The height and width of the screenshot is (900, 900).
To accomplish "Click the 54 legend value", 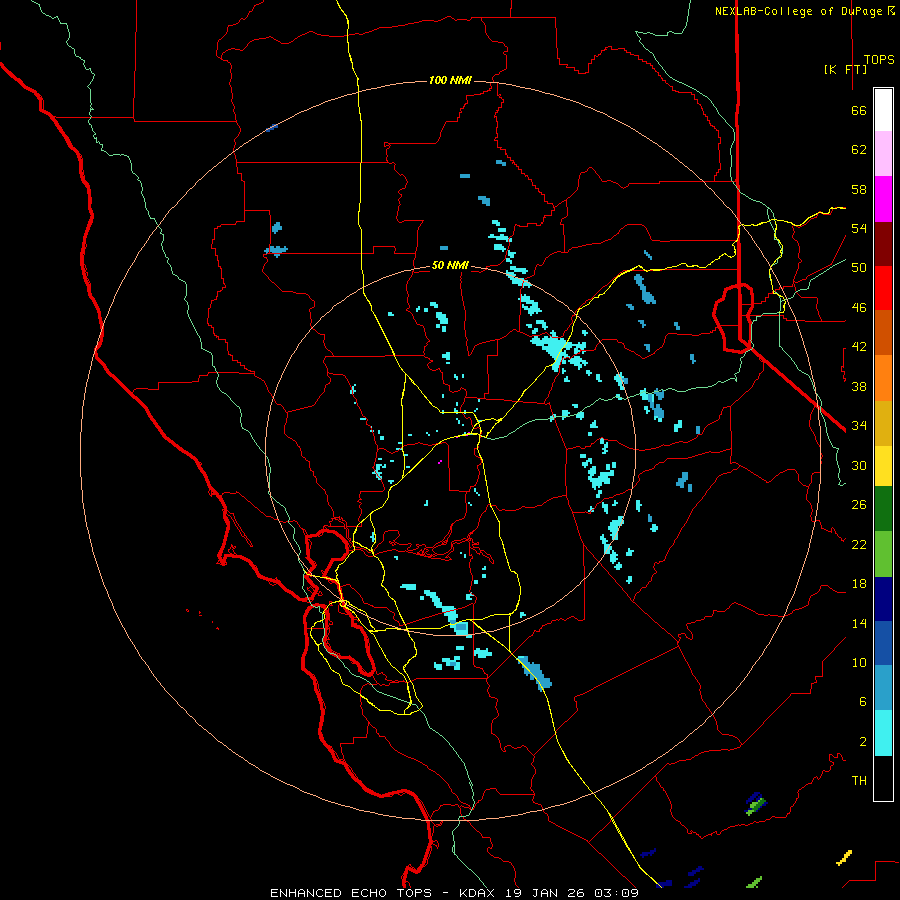I will 859,228.
